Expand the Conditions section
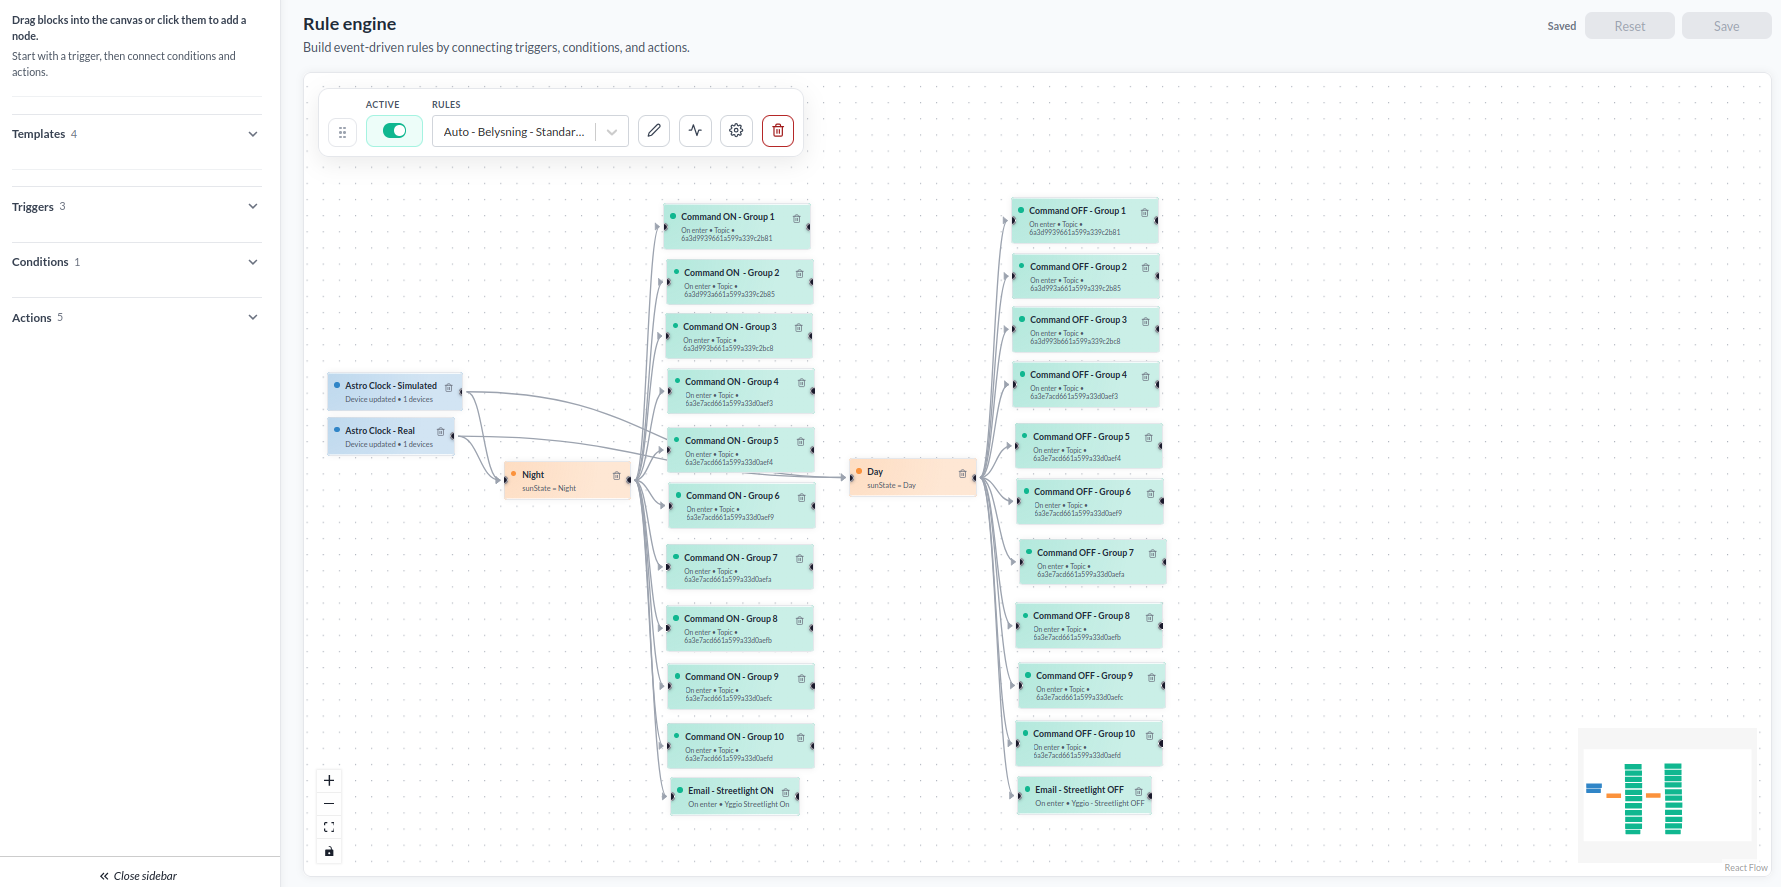 [x=136, y=262]
